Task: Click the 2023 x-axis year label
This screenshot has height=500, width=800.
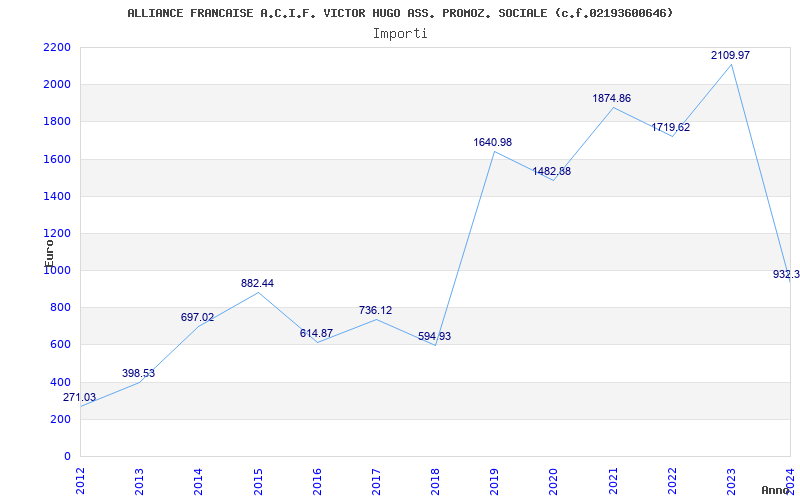Action: coord(732,481)
